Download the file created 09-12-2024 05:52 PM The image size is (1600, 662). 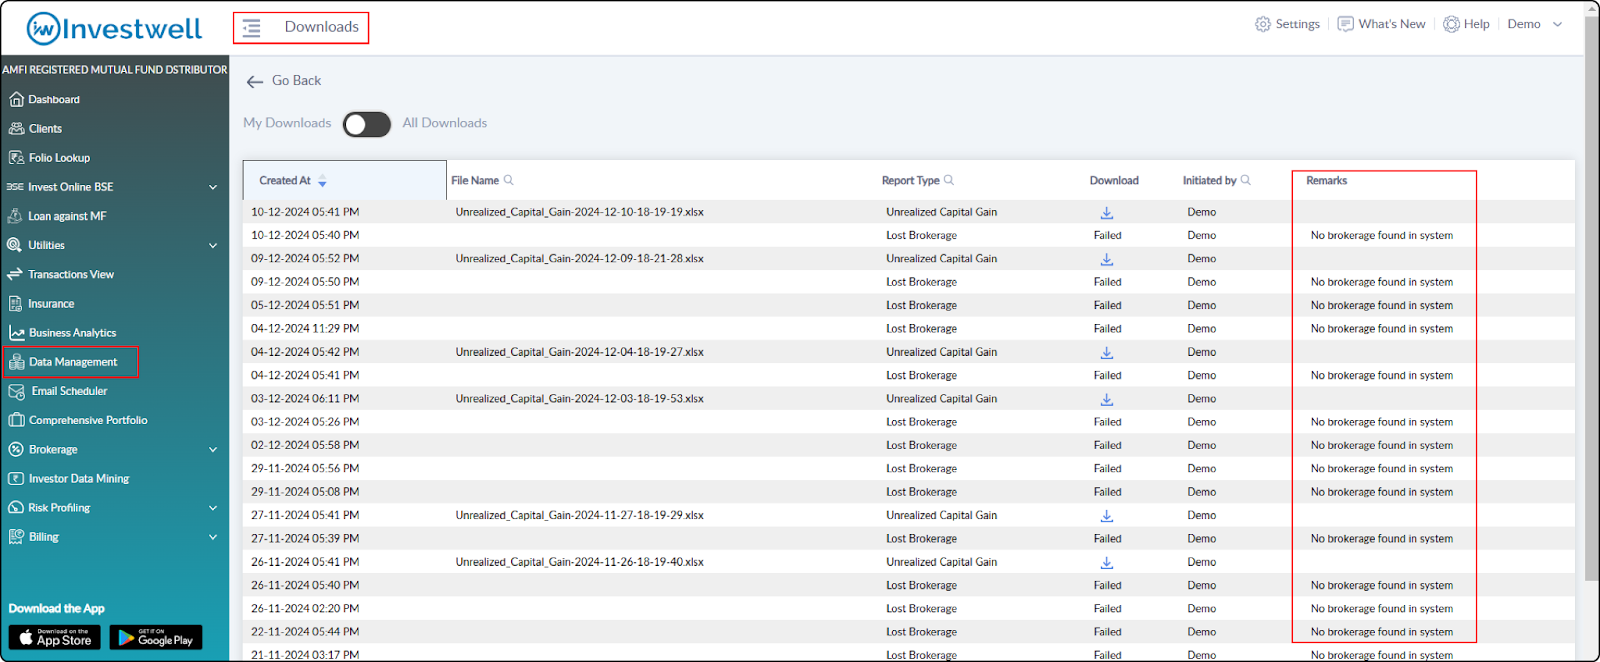(x=1107, y=259)
